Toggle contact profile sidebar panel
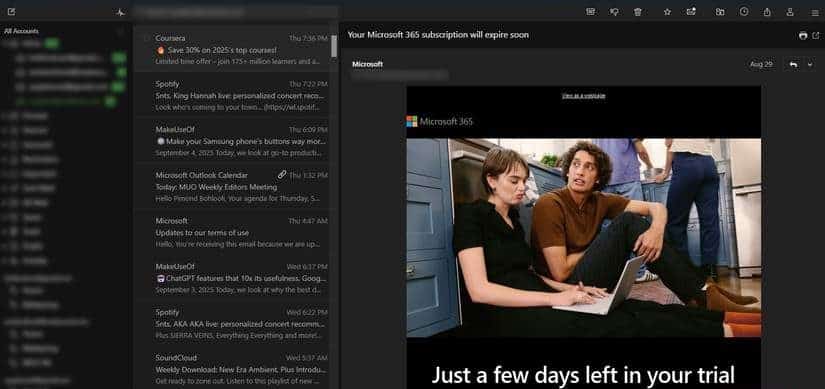This screenshot has width=825, height=389. click(x=790, y=12)
